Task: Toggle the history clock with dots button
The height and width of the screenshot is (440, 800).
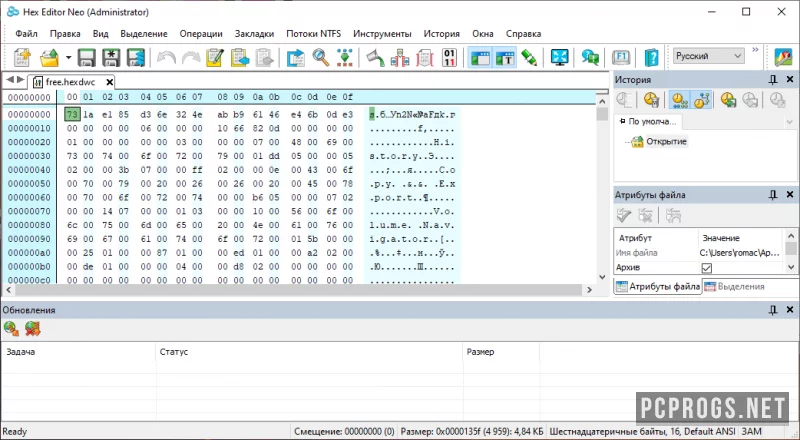Action: tap(679, 100)
